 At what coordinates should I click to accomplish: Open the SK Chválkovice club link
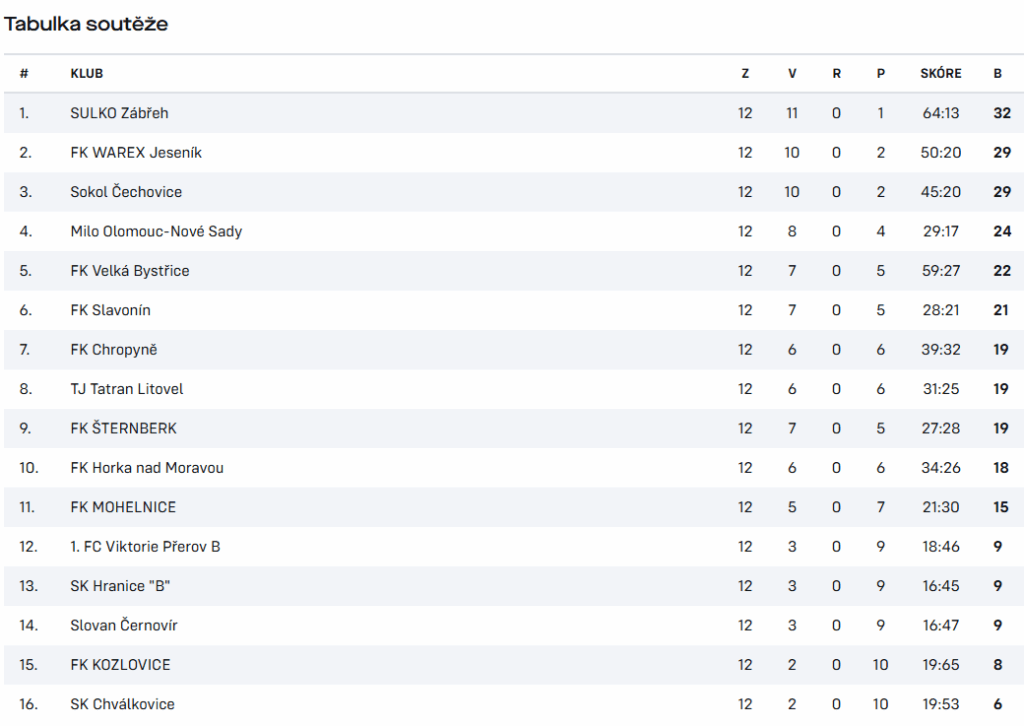click(123, 704)
